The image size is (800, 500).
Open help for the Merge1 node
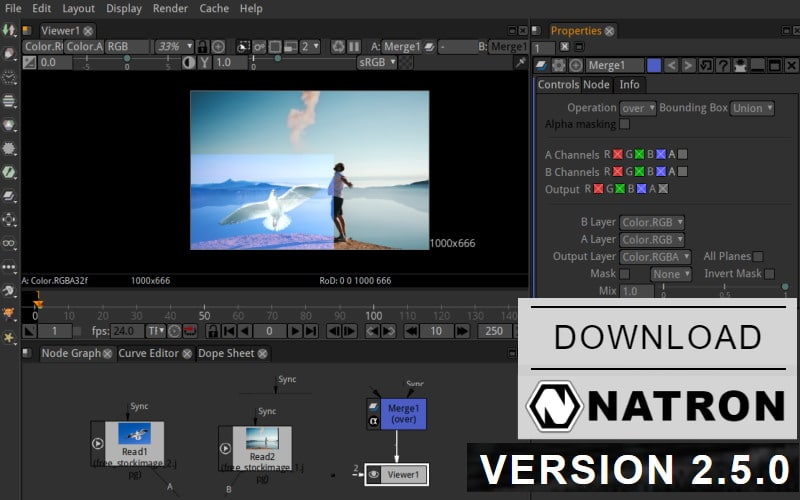point(723,65)
